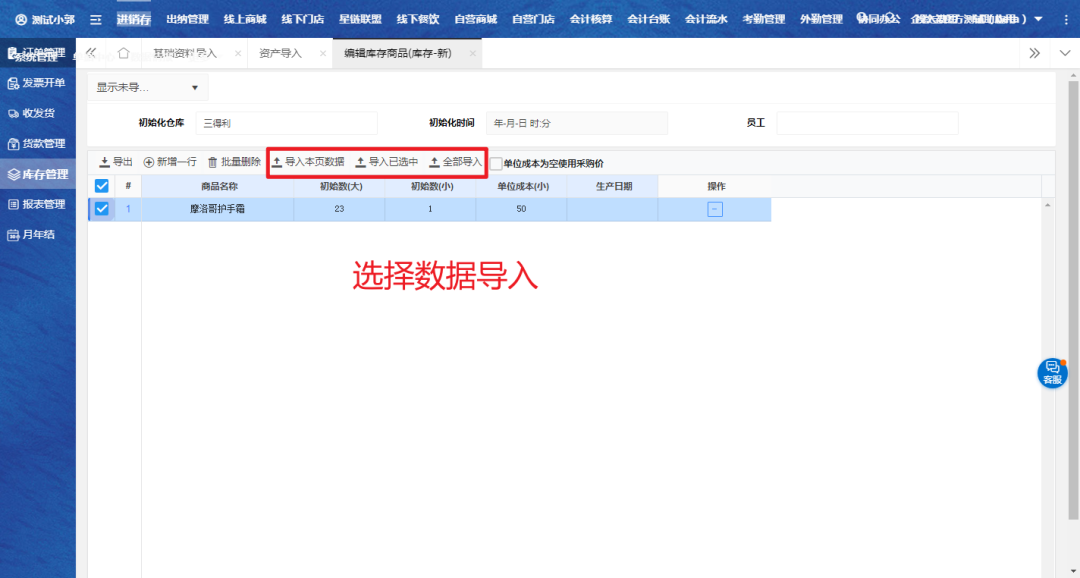Enable 单位成本为空使用采购价 checkbox

(496, 163)
